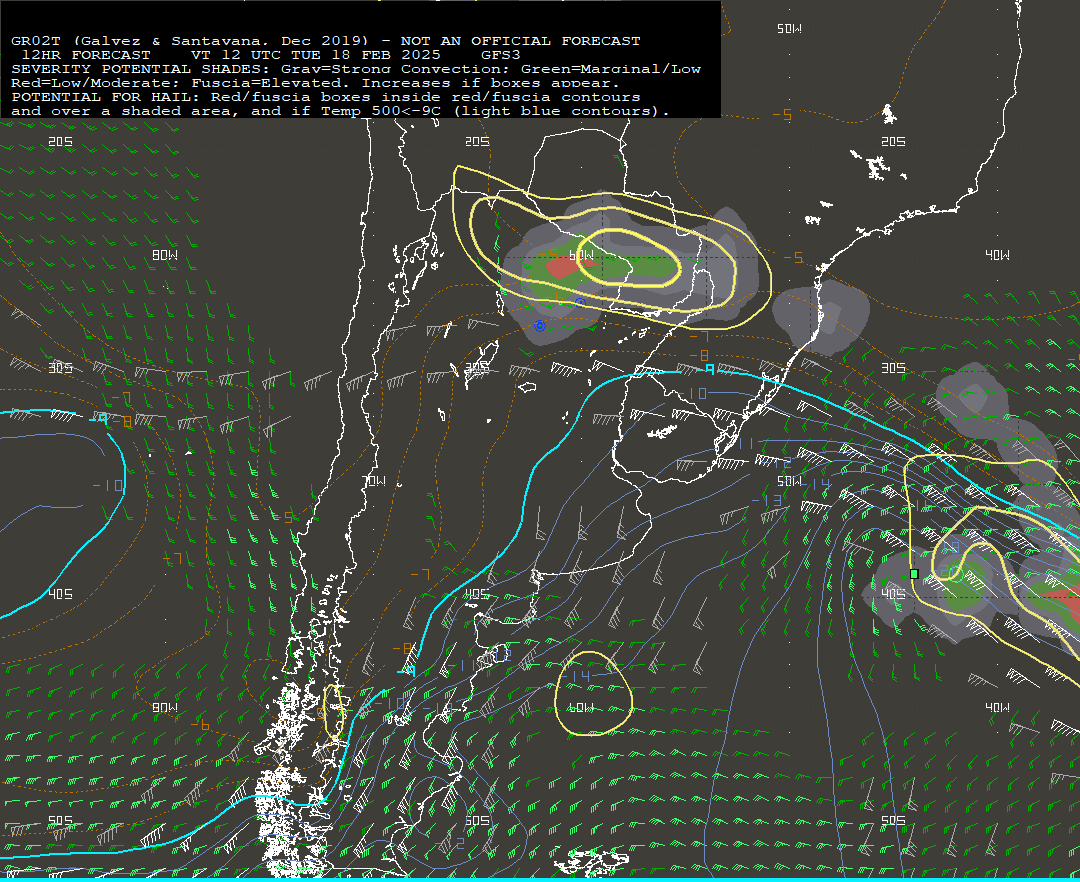Click the '20S' label at left edge

61,141
